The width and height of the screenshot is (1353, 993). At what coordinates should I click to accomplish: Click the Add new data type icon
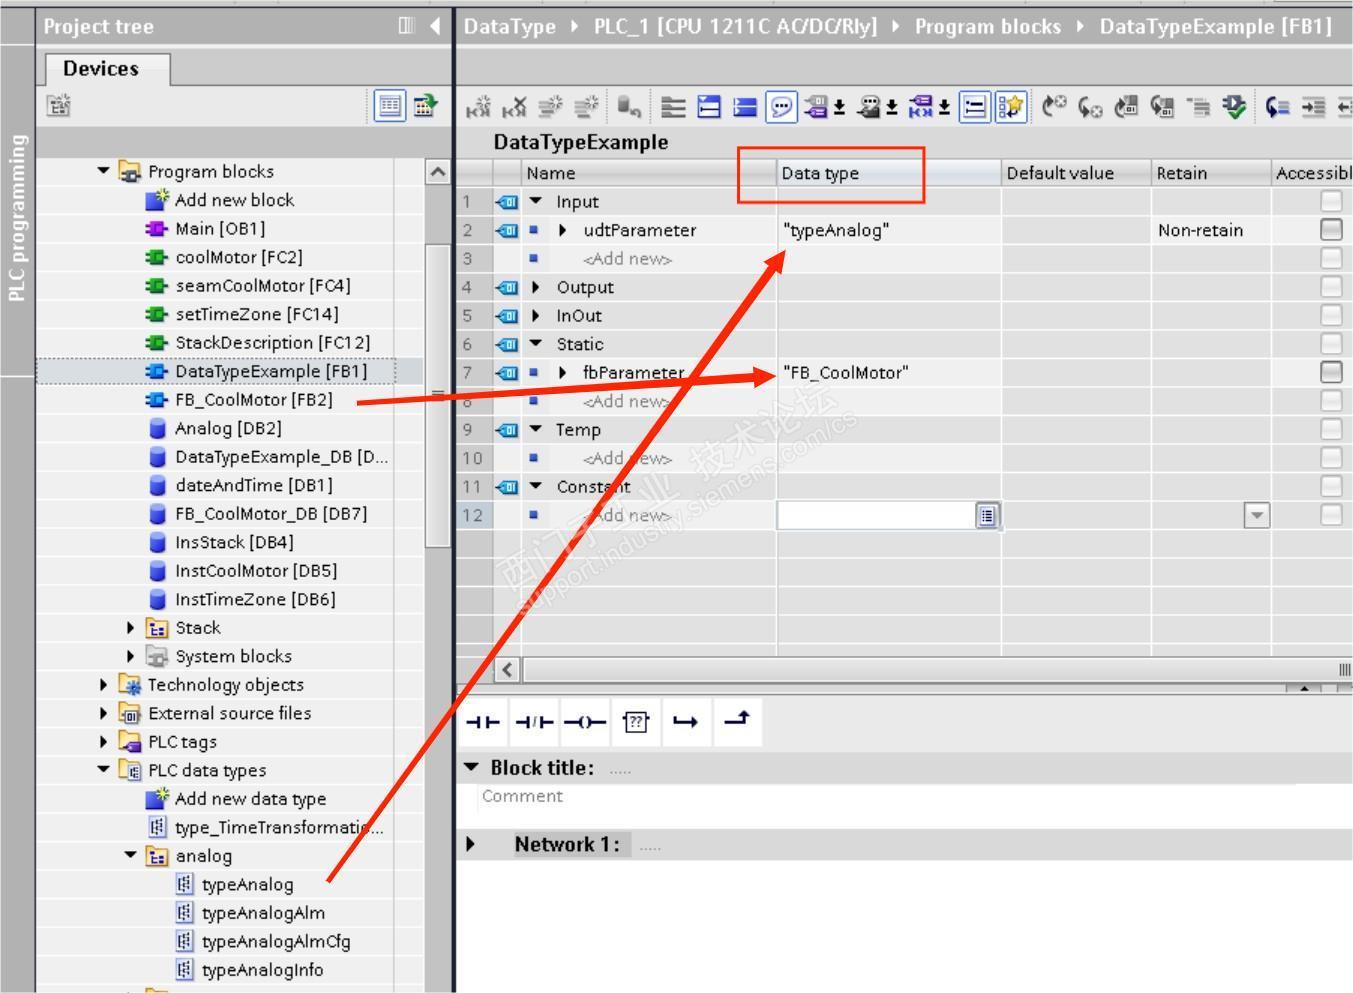157,799
